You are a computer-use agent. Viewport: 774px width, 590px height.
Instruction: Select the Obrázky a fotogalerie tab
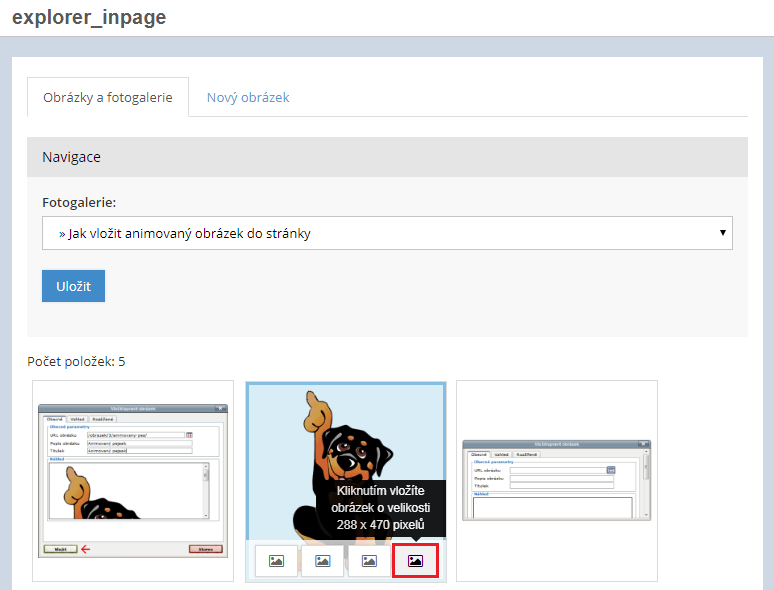pos(108,98)
